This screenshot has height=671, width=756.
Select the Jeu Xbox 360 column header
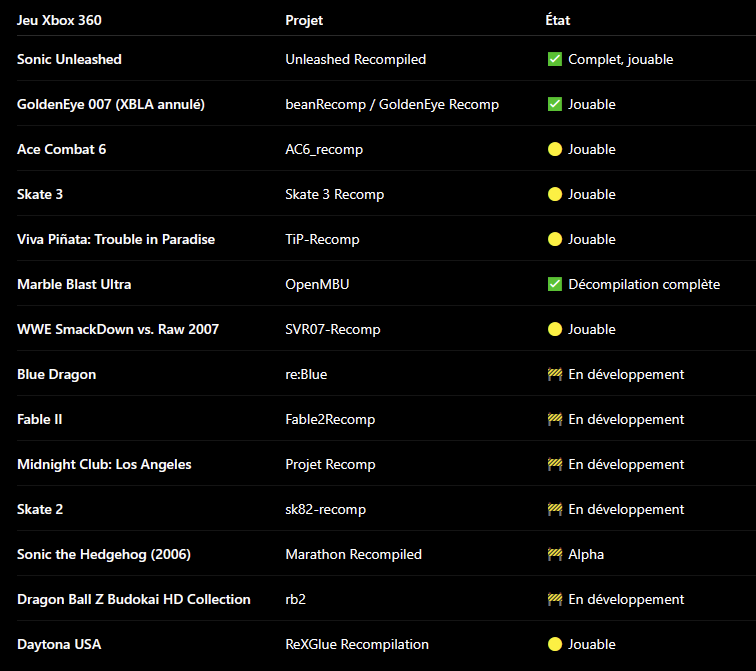coord(59,20)
